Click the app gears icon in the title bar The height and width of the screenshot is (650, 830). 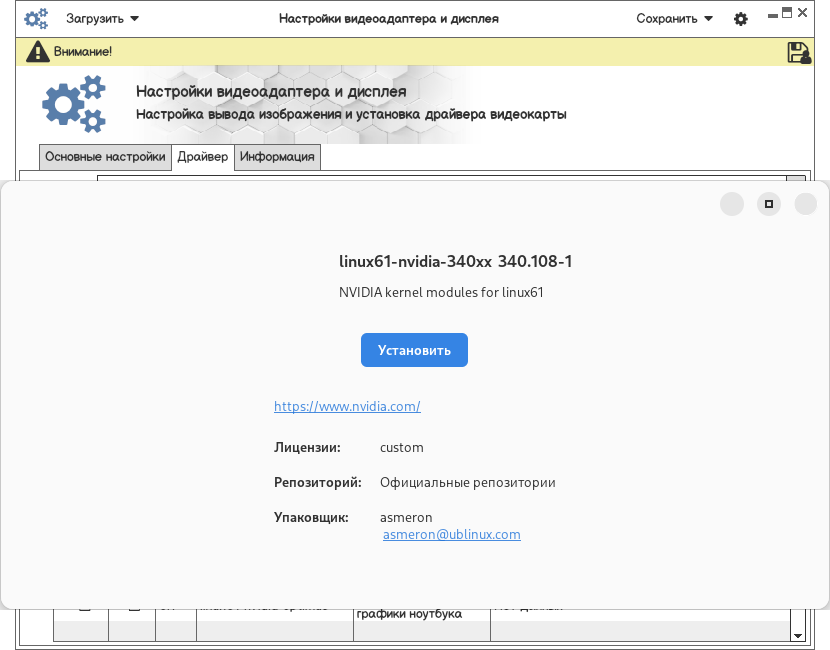tap(36, 19)
